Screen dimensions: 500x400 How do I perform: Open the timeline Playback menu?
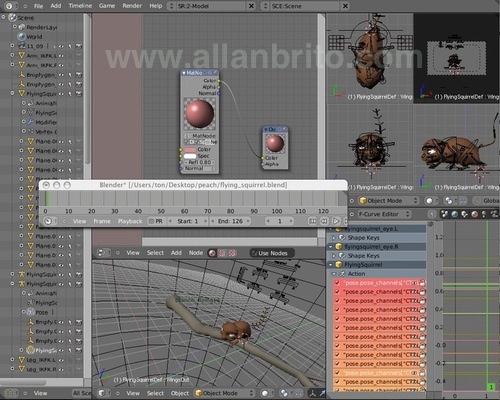(130, 221)
